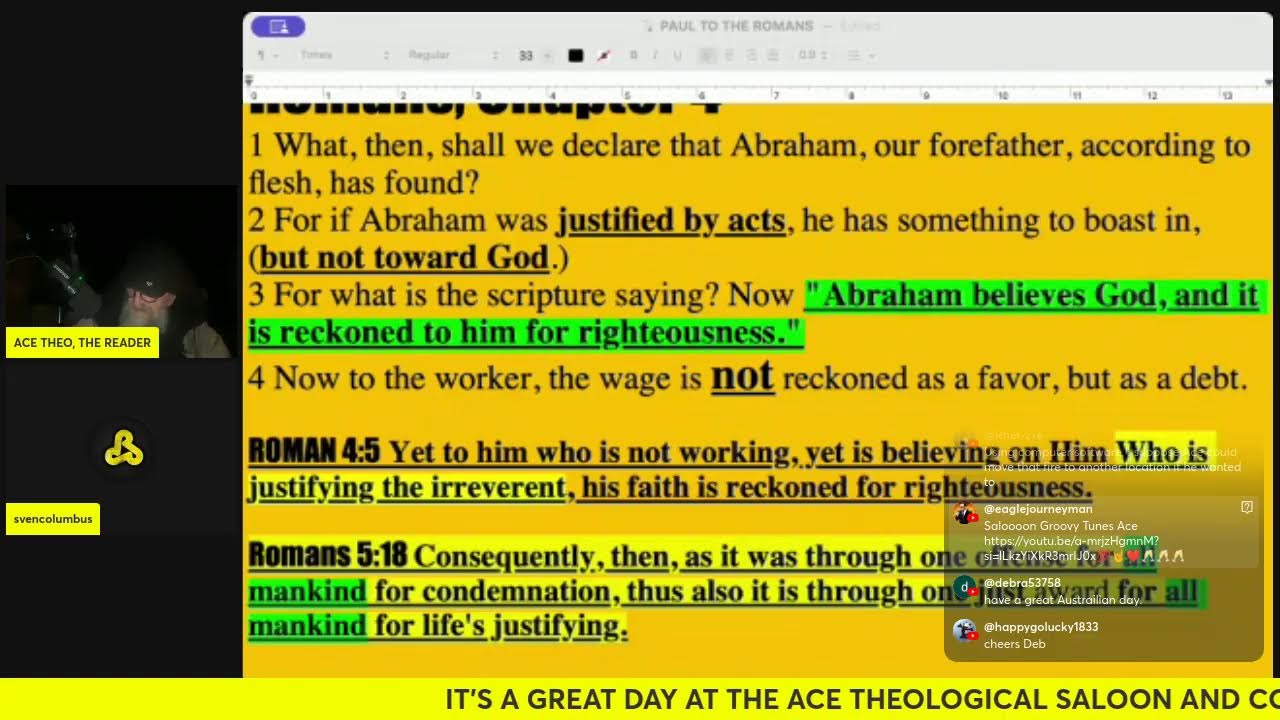Click the message icon on eaglejourneyman's comment
Viewport: 1280px width, 720px height.
tap(1247, 507)
